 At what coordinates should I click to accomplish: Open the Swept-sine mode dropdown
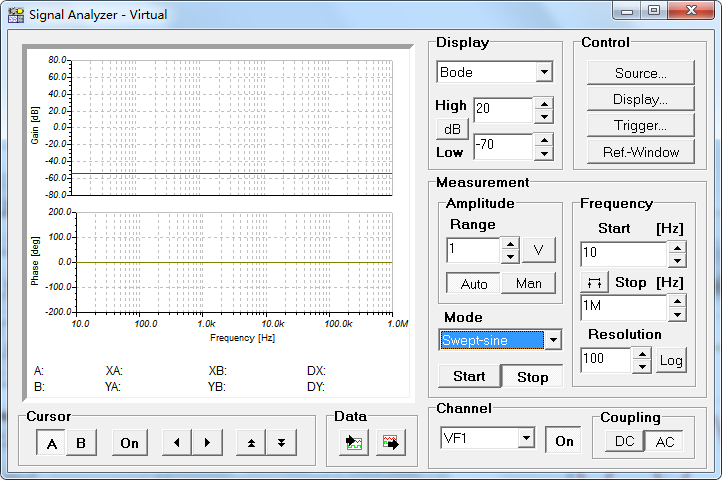click(x=553, y=340)
